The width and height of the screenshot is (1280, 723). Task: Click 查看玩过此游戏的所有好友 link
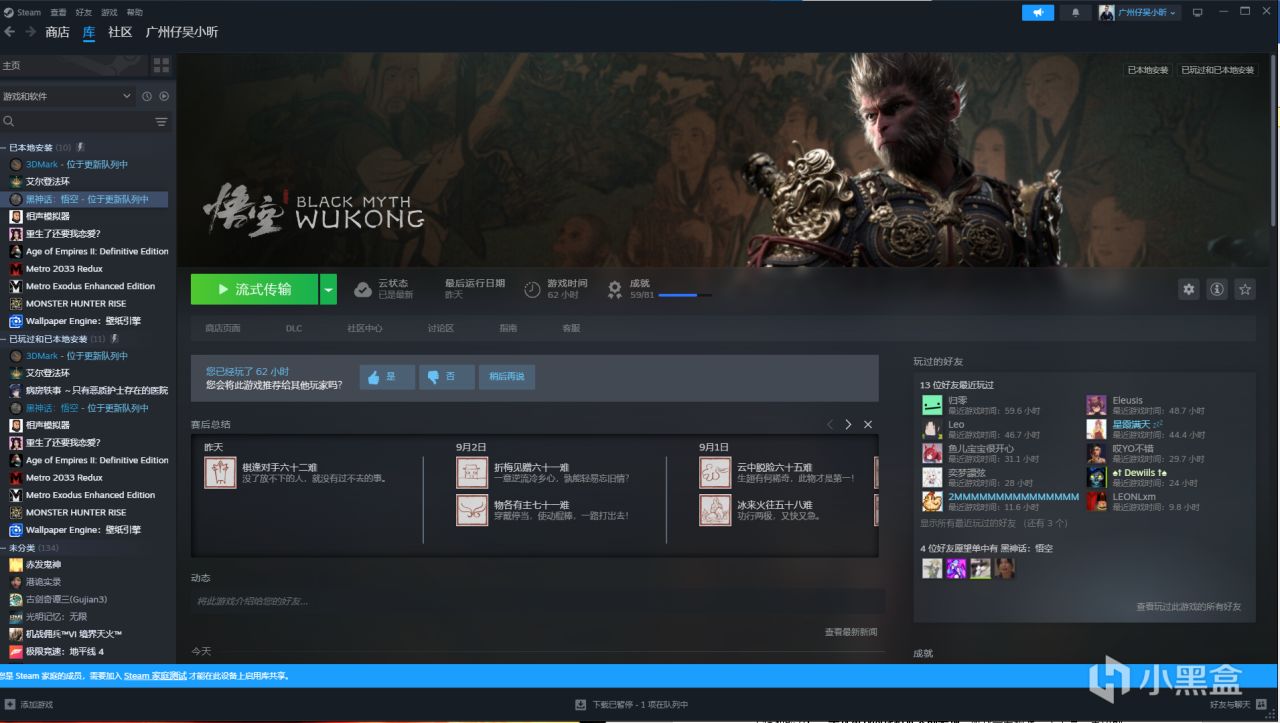click(1189, 607)
